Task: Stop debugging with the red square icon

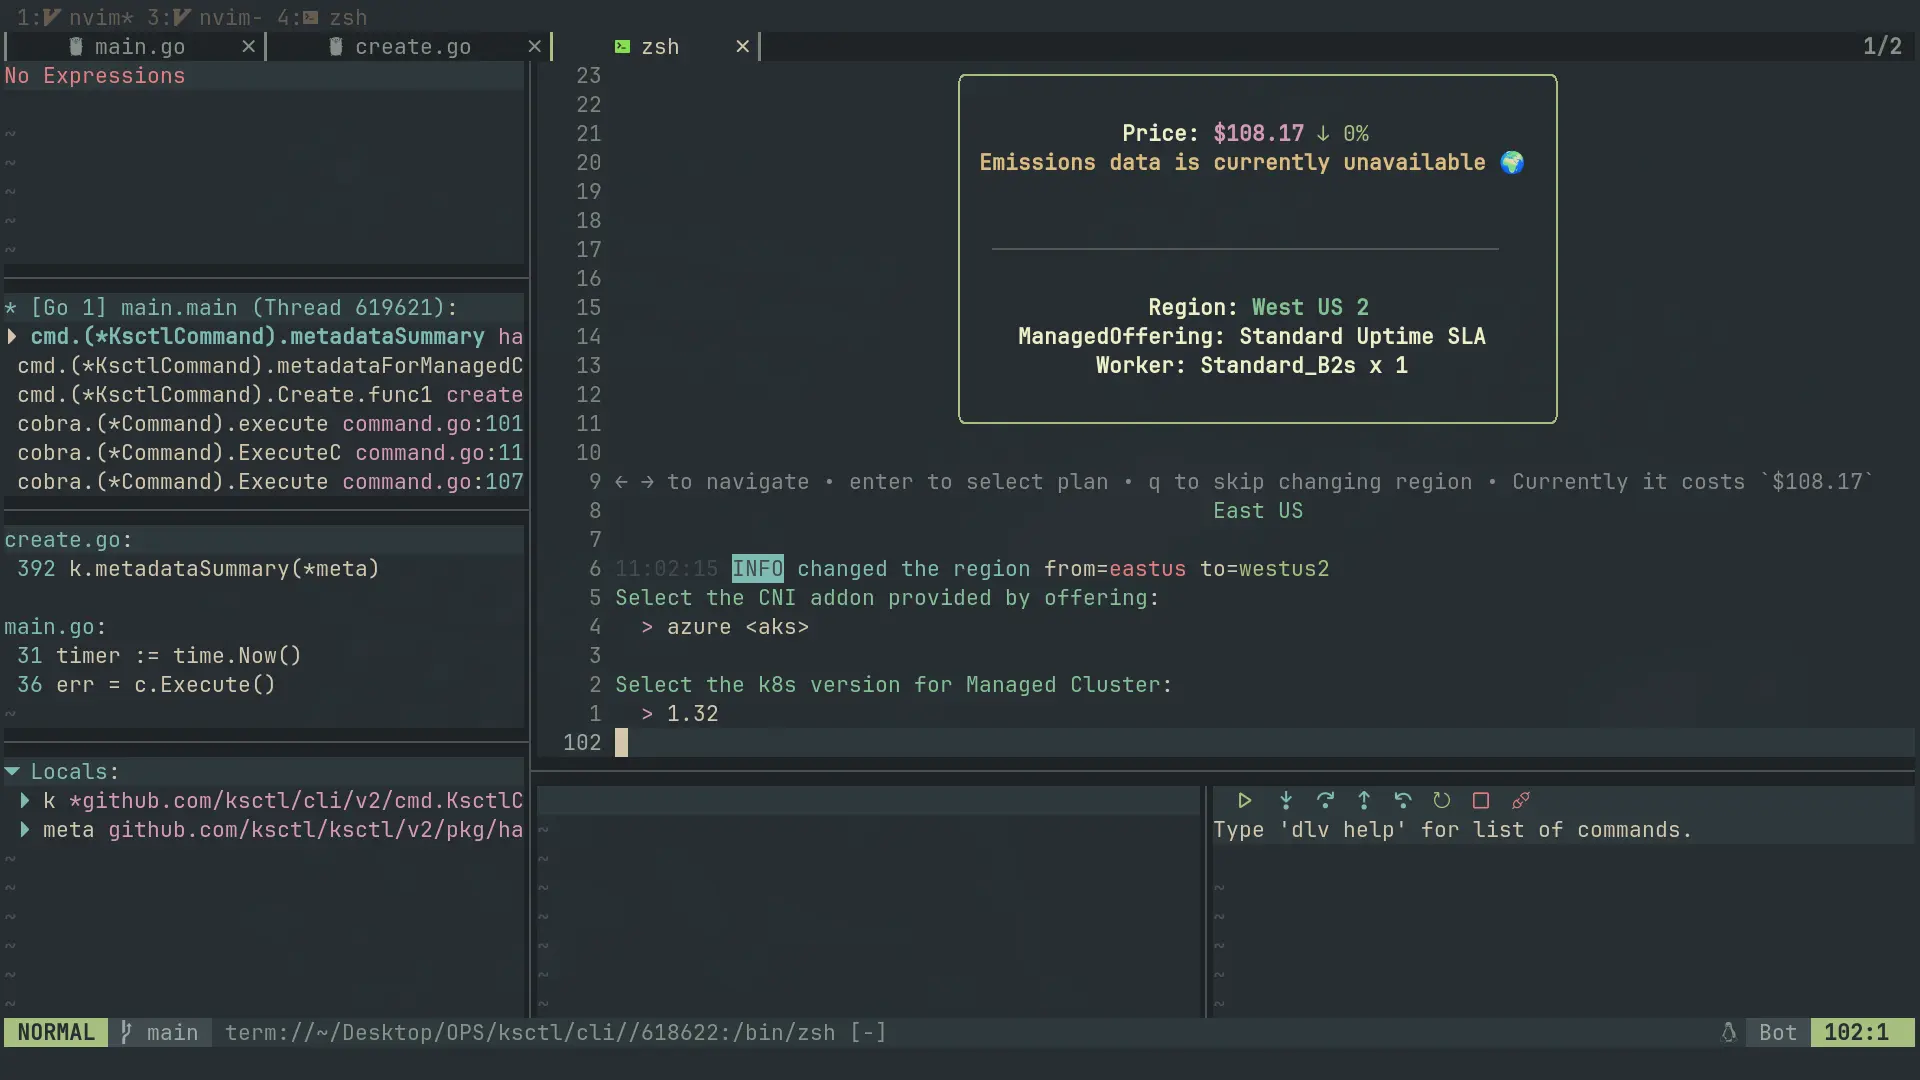Action: point(1481,801)
